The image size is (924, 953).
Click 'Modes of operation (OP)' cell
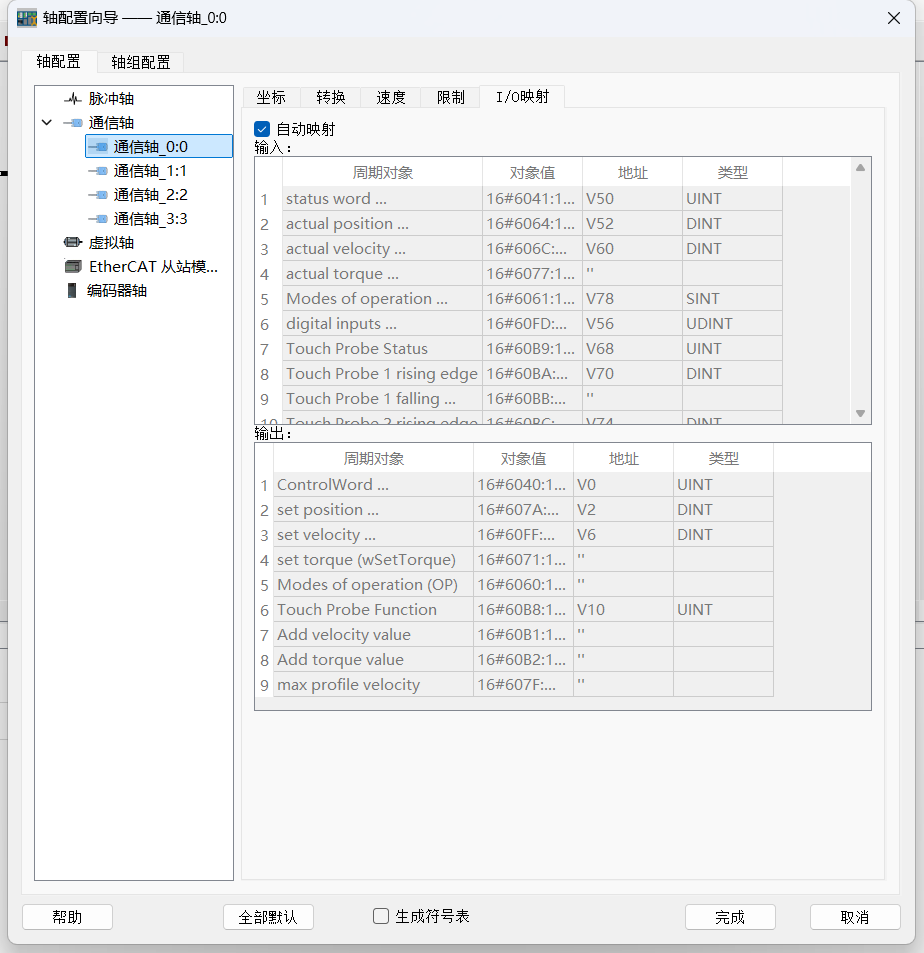(373, 584)
